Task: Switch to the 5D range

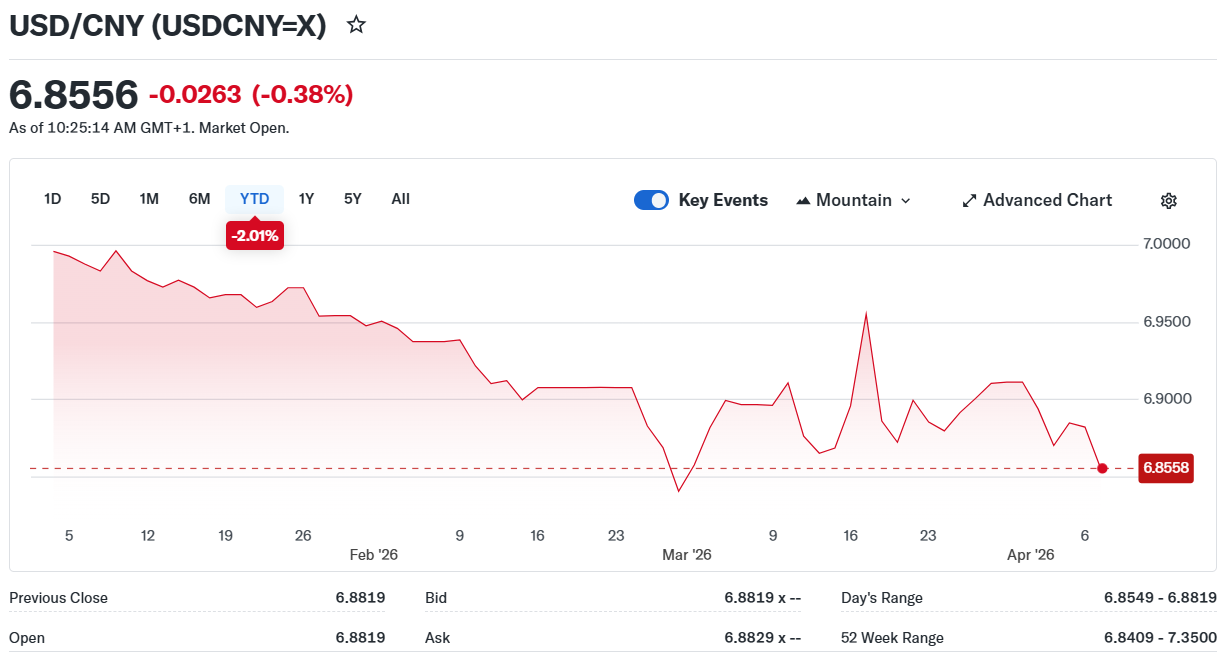Action: point(100,199)
